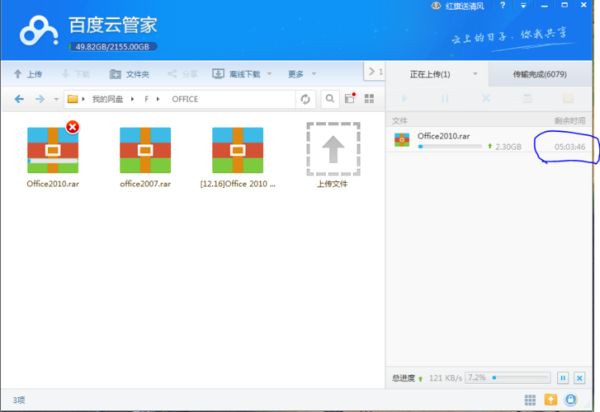Click the storage quota 49.82GB/2155.00GB bar
This screenshot has height=412, width=600.
tap(113, 47)
